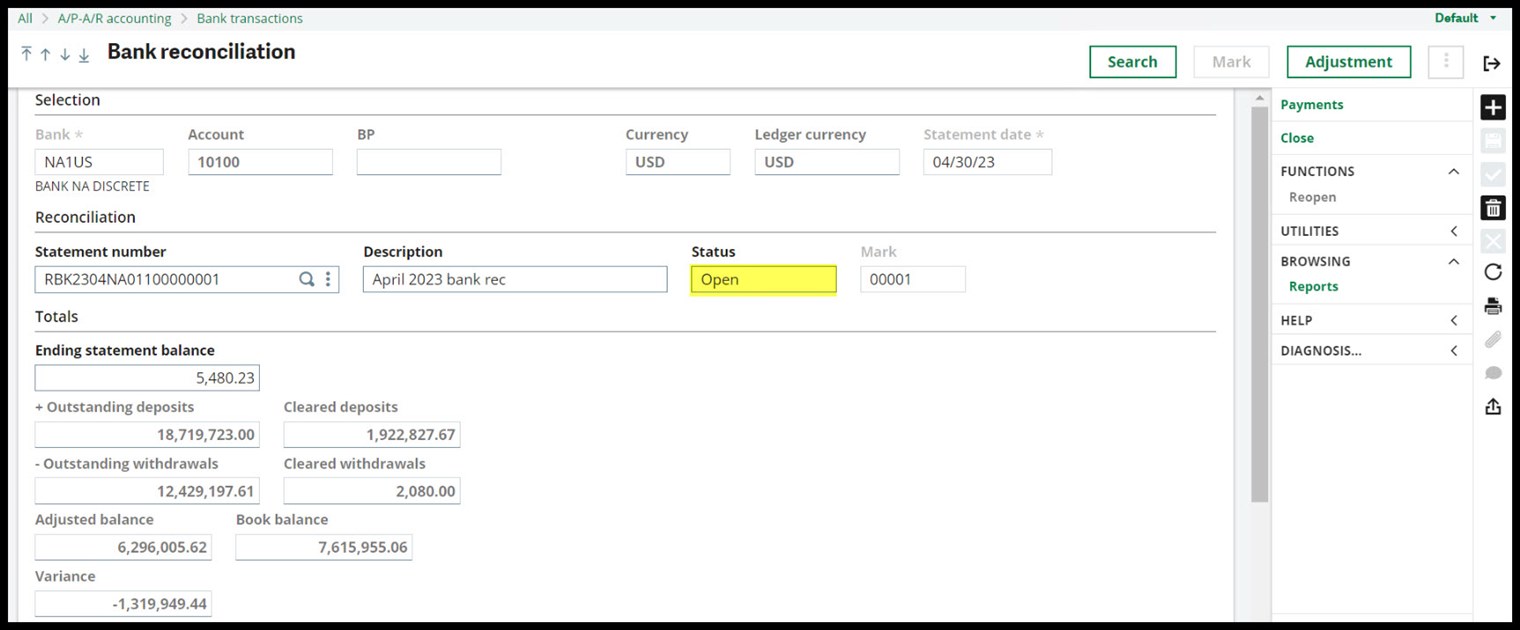Create a new record with the plus icon
Viewport: 1520px width, 630px height.
[x=1493, y=107]
